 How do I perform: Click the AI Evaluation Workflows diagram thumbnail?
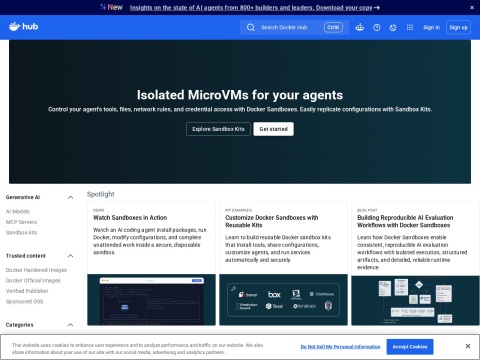415,300
